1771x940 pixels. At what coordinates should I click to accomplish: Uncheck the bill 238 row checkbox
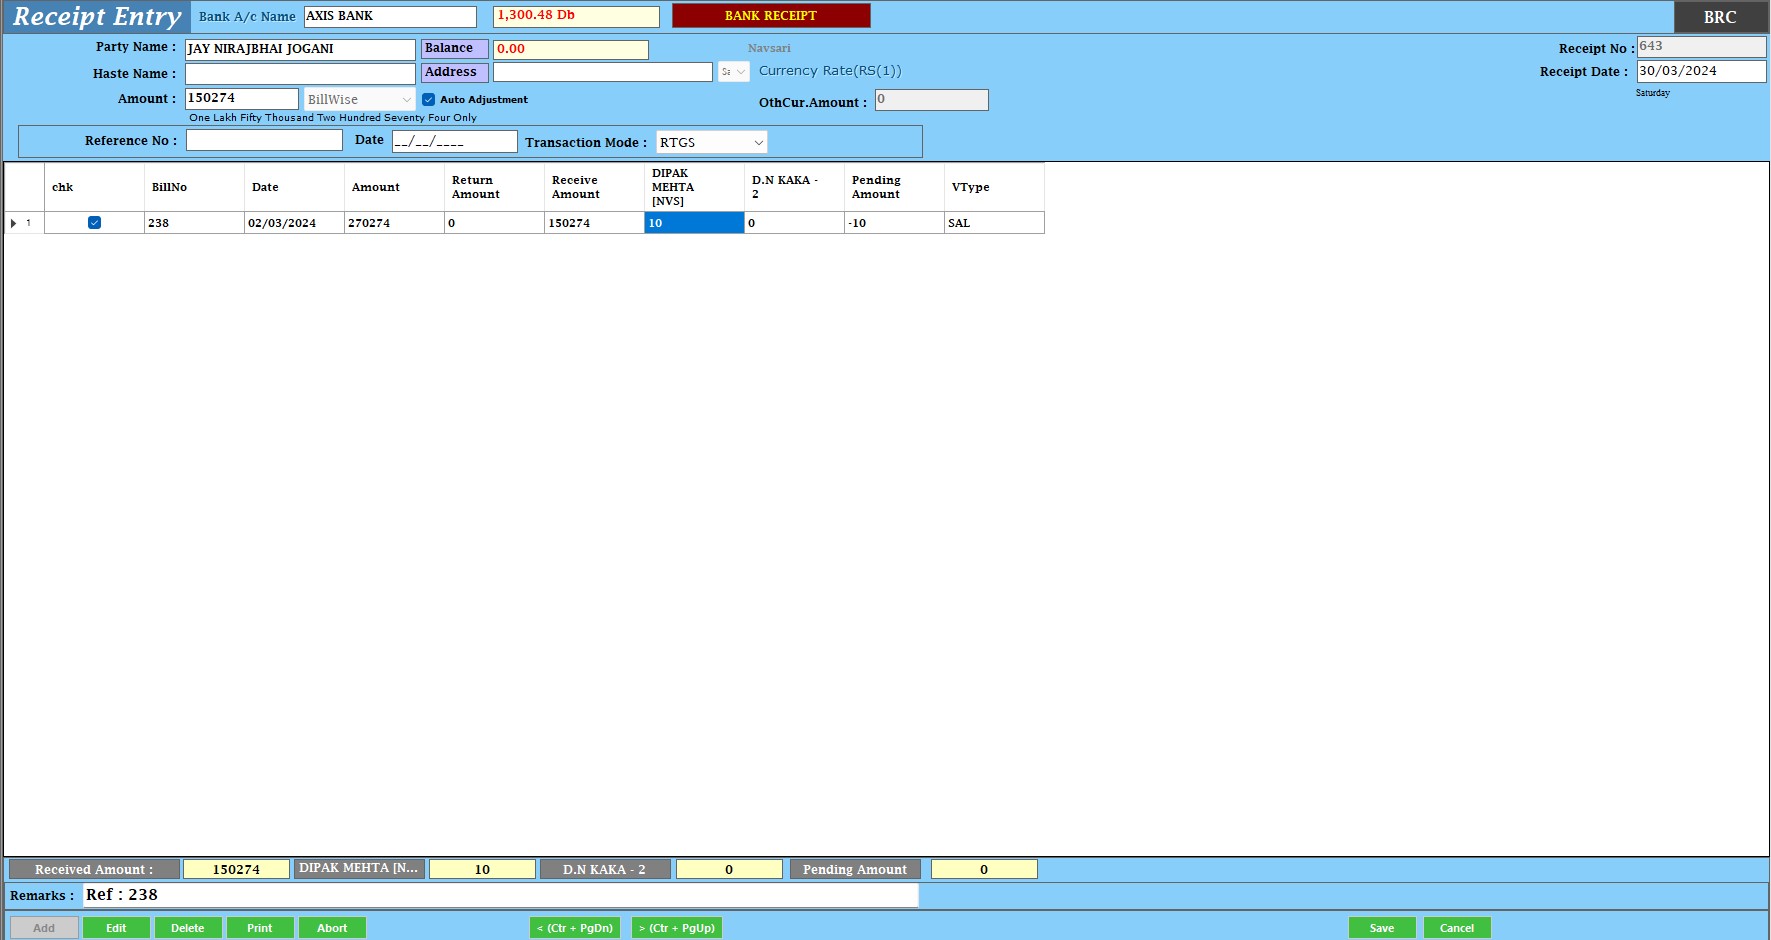94,223
